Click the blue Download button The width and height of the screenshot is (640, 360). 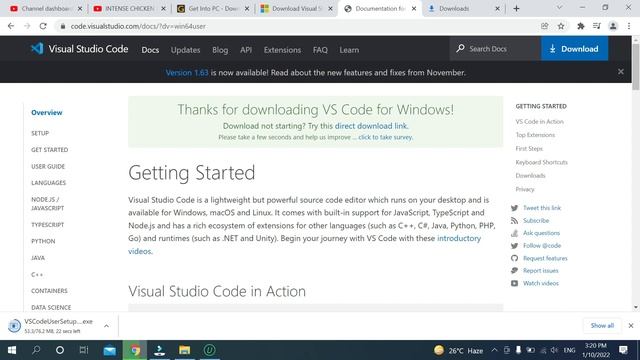pyautogui.click(x=574, y=49)
